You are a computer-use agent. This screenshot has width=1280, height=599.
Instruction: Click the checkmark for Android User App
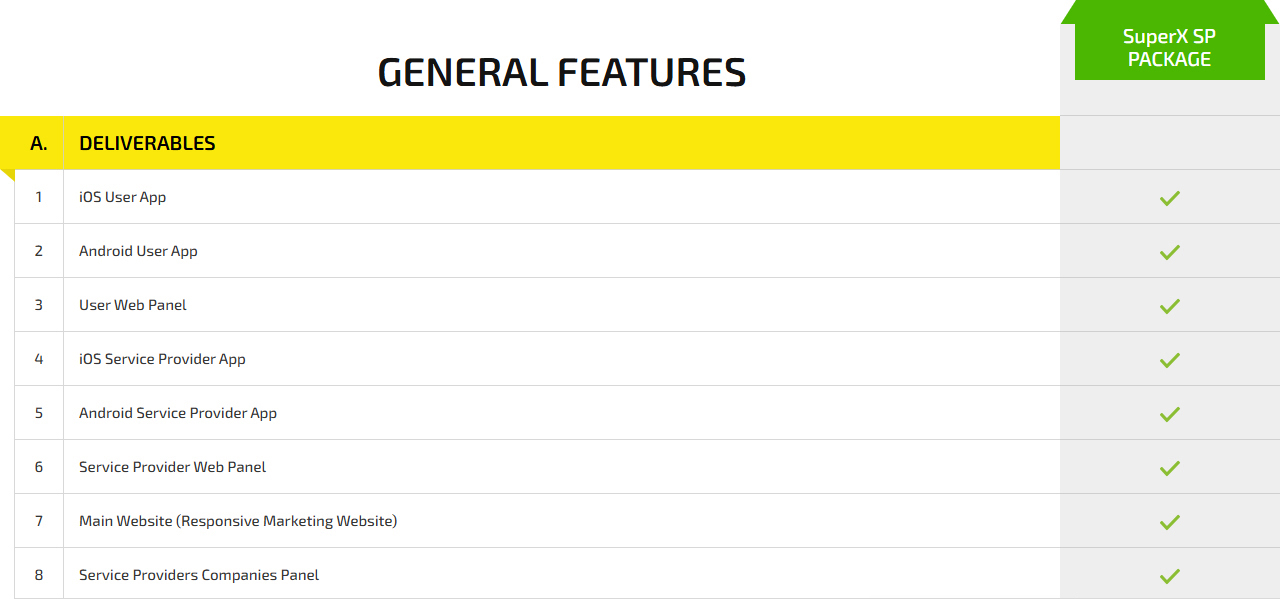(x=1169, y=252)
